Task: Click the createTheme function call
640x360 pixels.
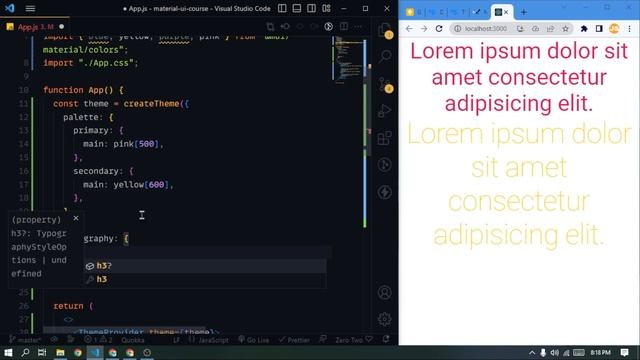Action: tap(151, 104)
